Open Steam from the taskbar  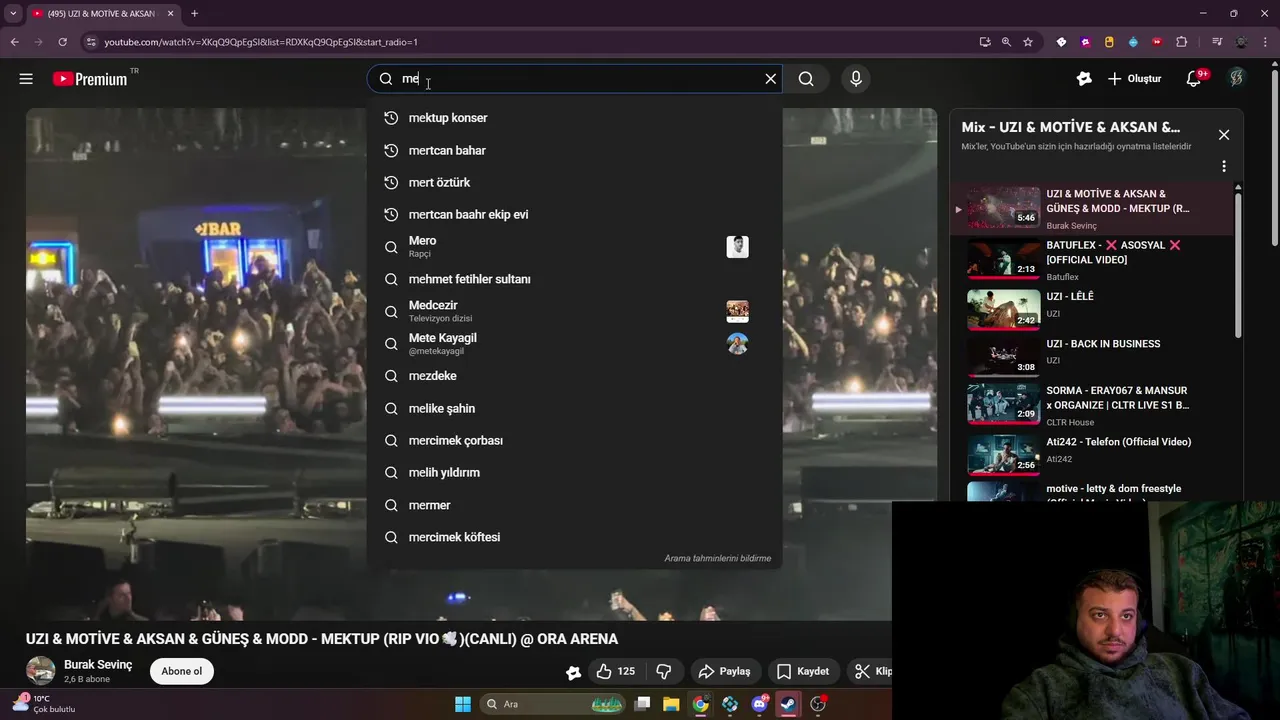[x=788, y=704]
